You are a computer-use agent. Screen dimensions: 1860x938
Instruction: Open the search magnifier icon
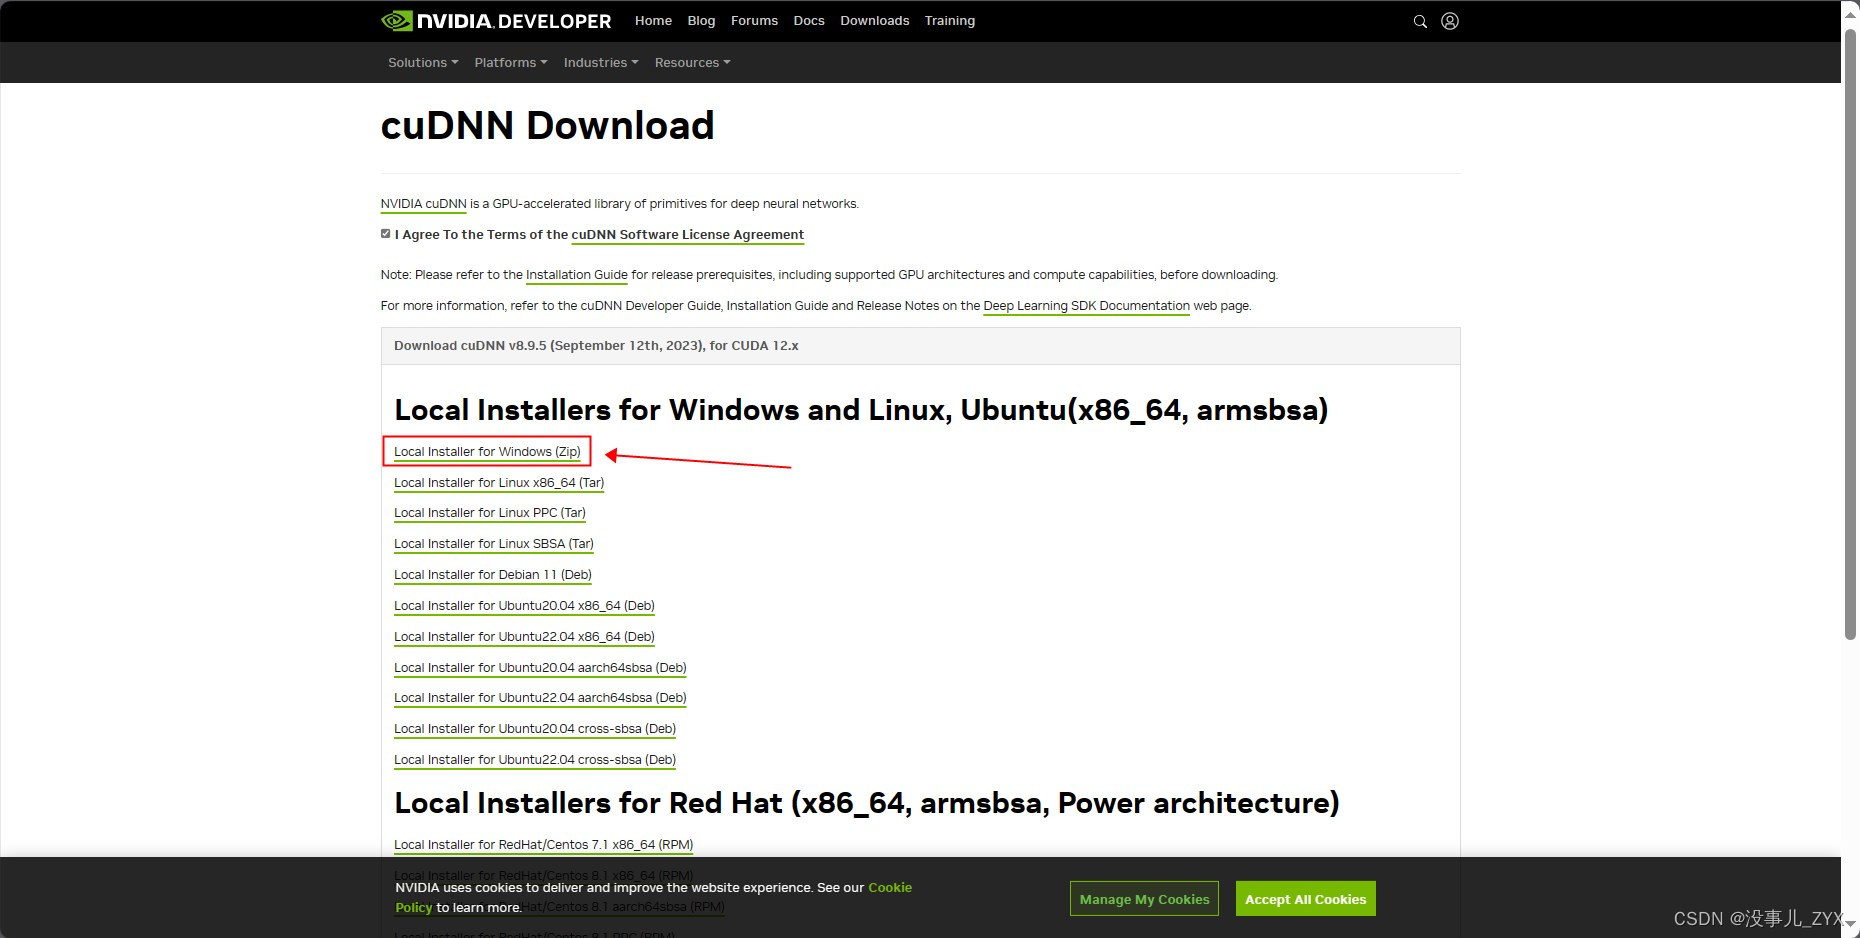(x=1419, y=21)
